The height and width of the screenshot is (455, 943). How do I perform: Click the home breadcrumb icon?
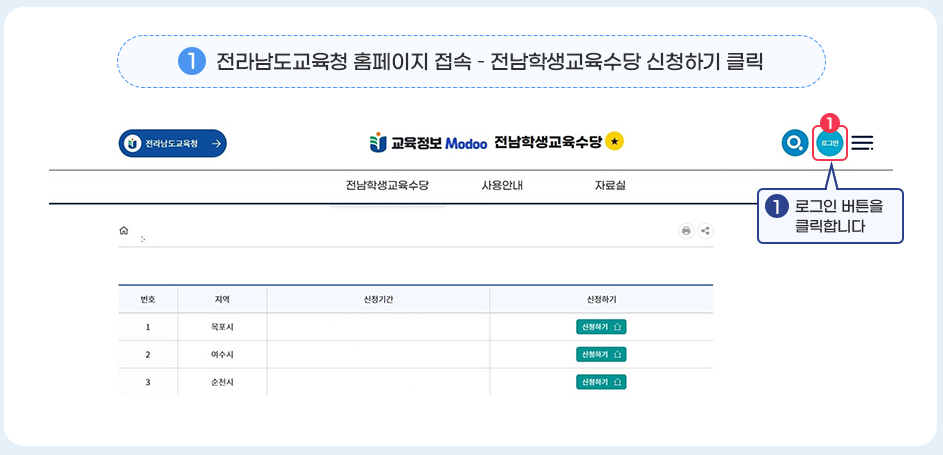pyautogui.click(x=124, y=230)
